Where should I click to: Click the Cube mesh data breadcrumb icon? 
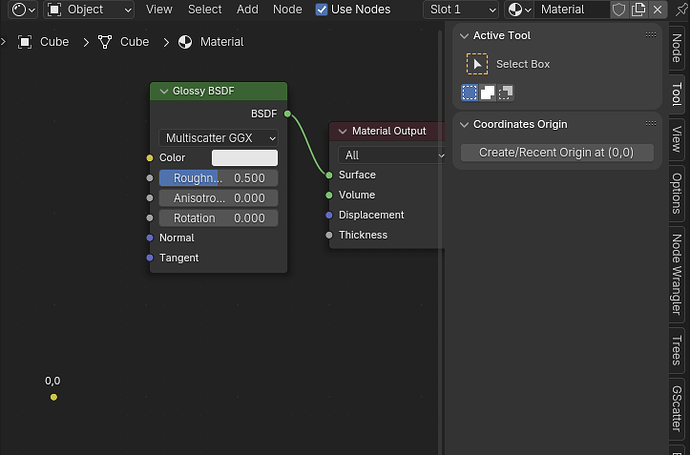tap(105, 42)
